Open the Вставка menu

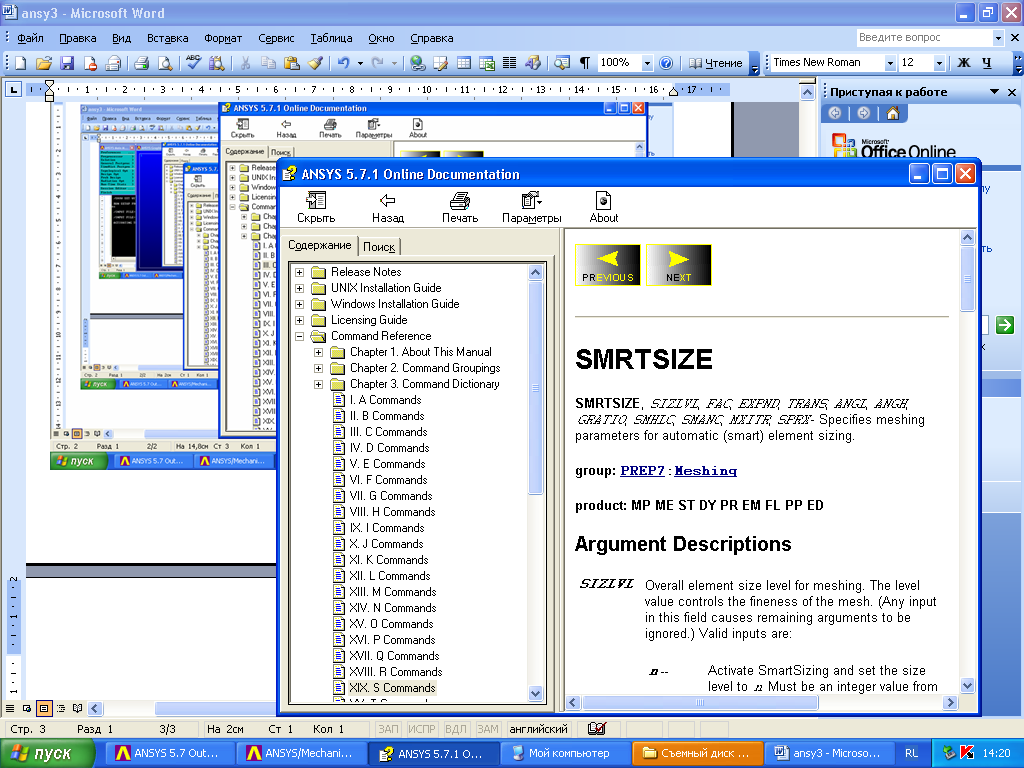click(x=167, y=38)
